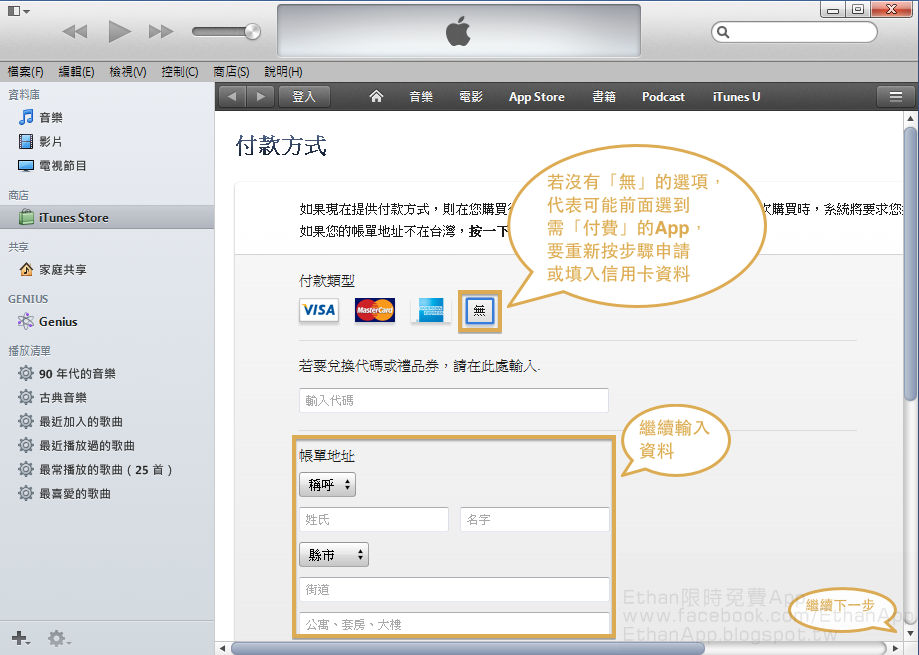Click the scroll up arrow
The image size is (919, 655).
click(910, 118)
